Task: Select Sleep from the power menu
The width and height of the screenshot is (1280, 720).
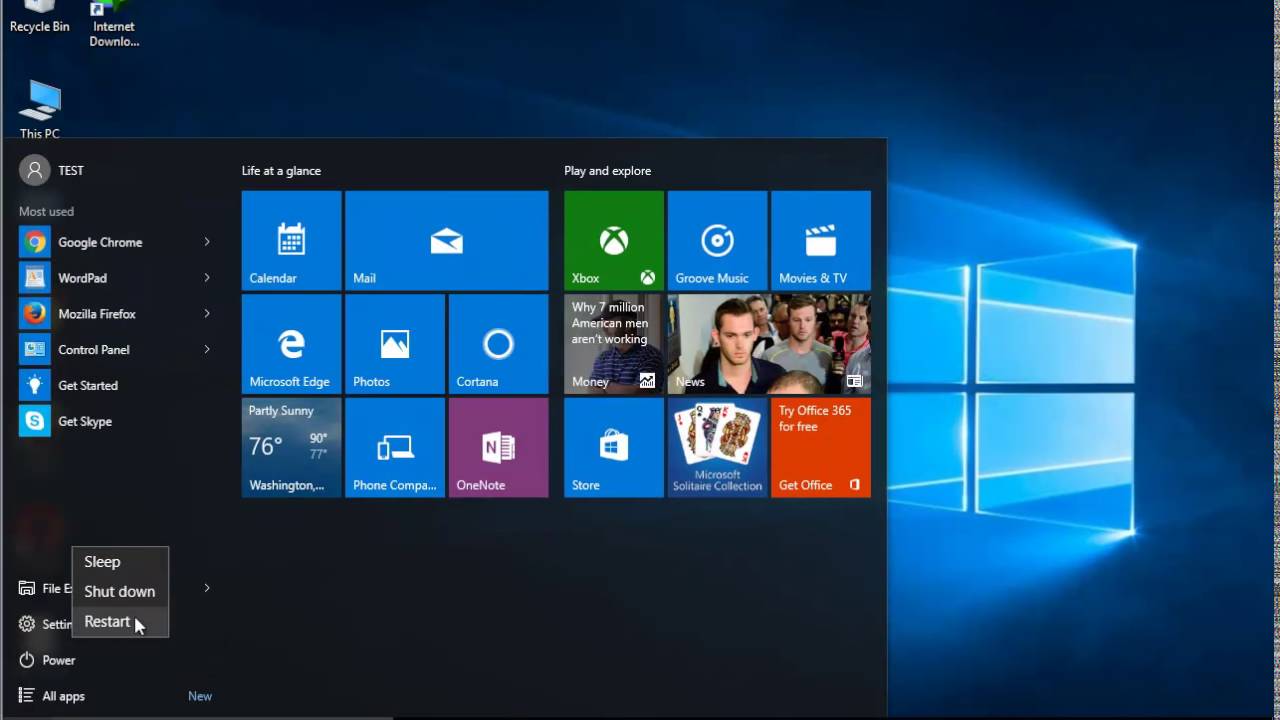Action: click(x=120, y=562)
